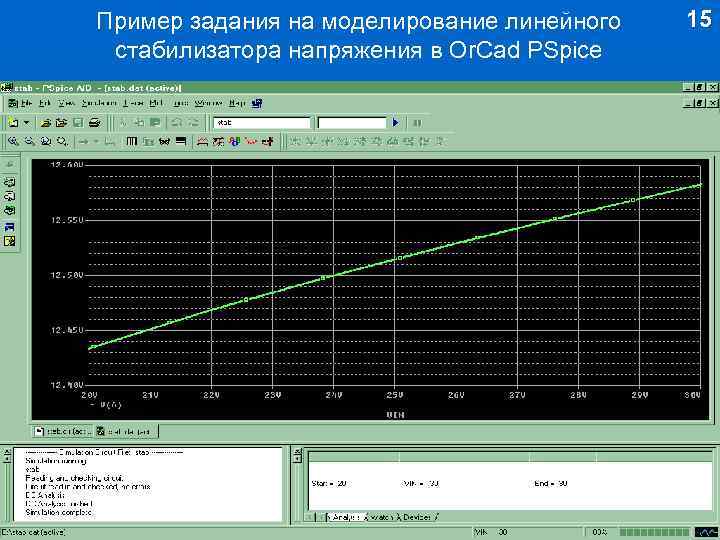
Task: Open the Tools menu
Action: (180, 103)
